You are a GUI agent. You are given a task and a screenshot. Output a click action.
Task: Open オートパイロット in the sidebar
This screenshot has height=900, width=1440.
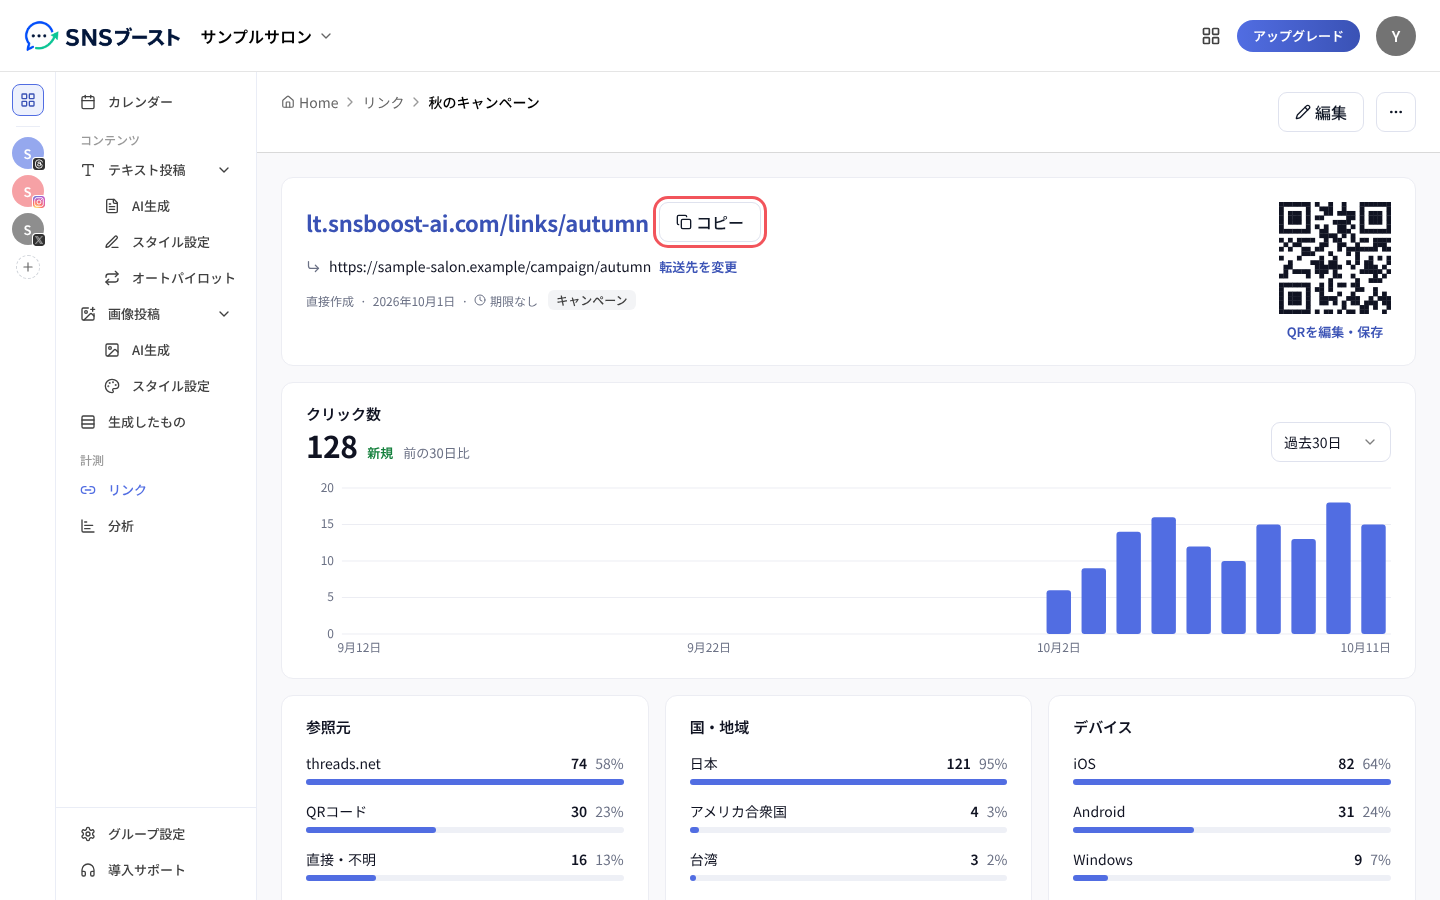168,278
